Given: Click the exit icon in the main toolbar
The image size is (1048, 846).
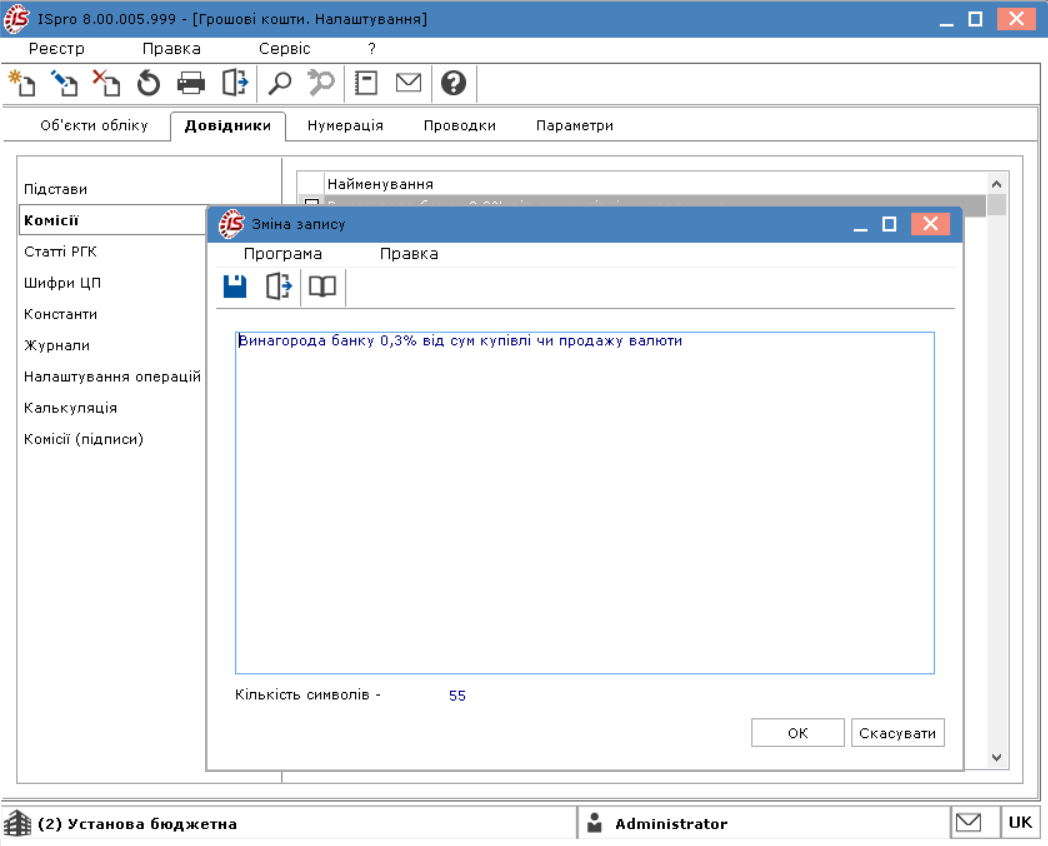Looking at the screenshot, I should (x=235, y=83).
